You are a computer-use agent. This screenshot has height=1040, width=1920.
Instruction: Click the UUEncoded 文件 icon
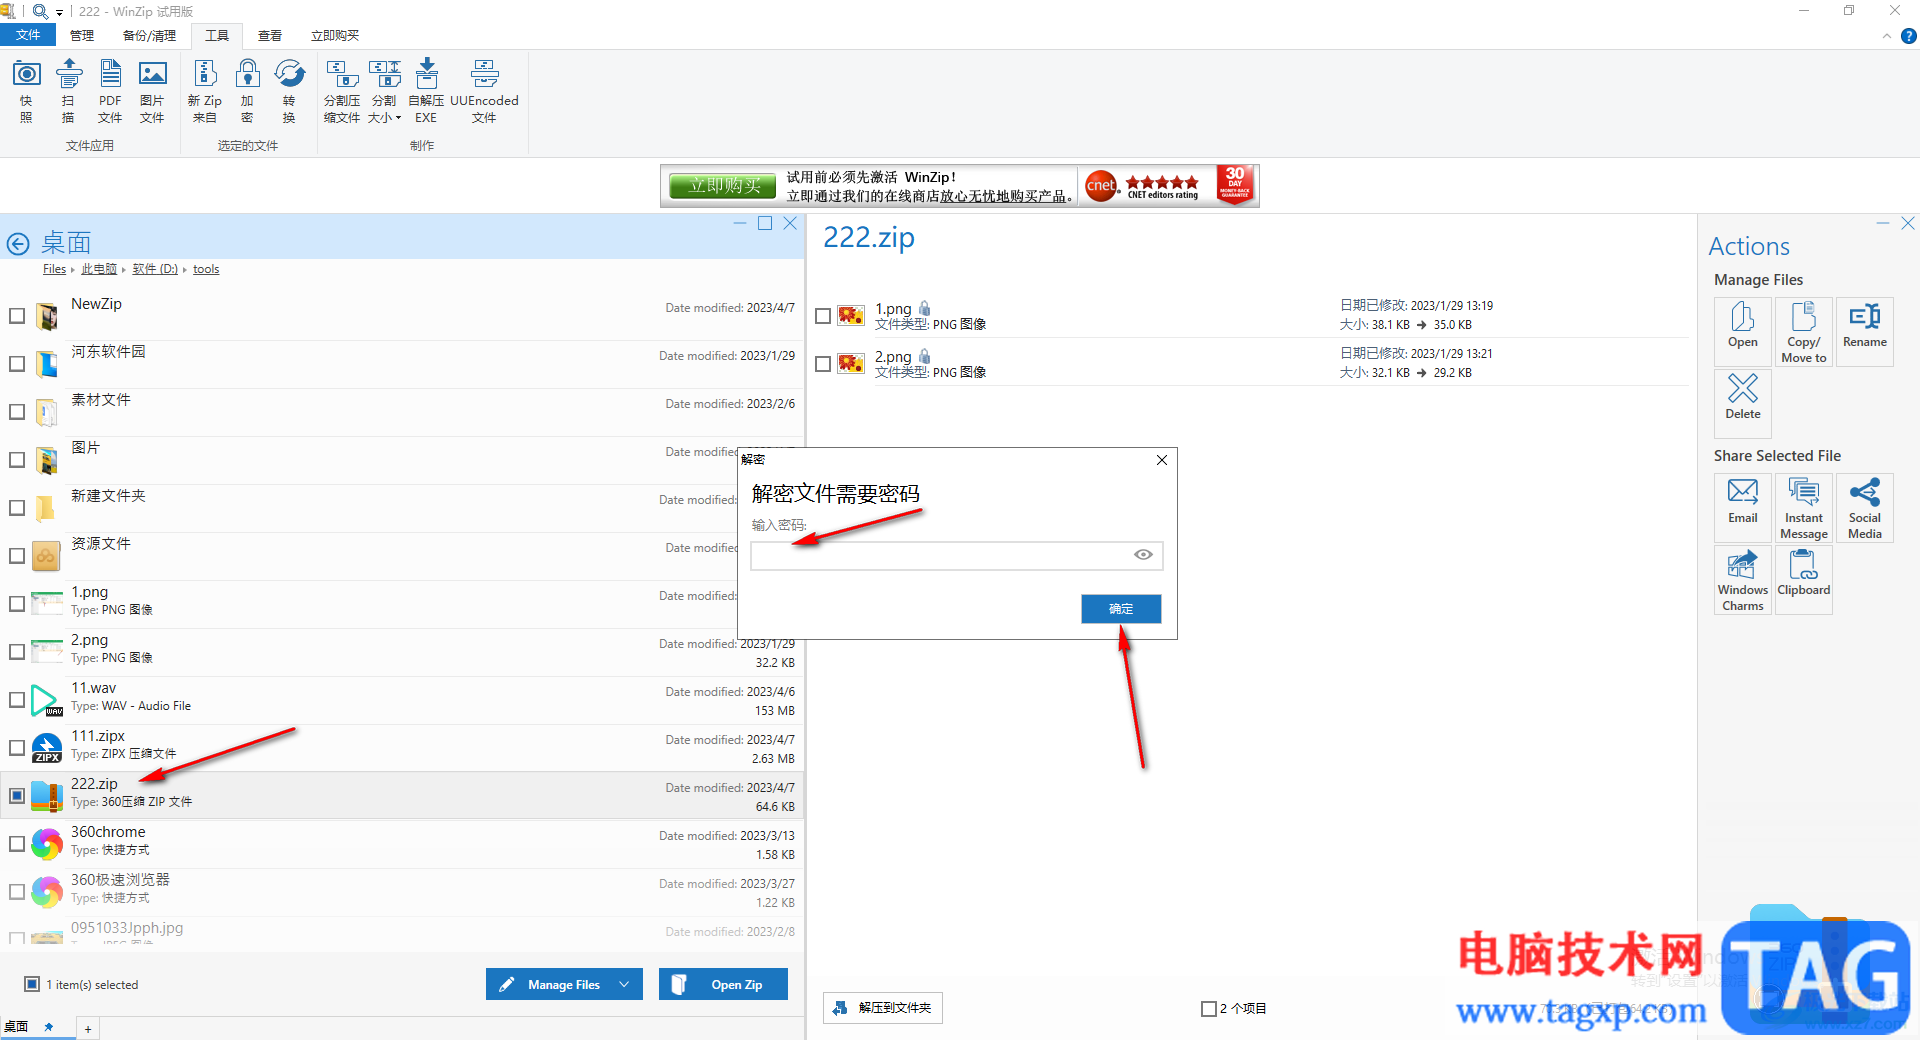[484, 90]
